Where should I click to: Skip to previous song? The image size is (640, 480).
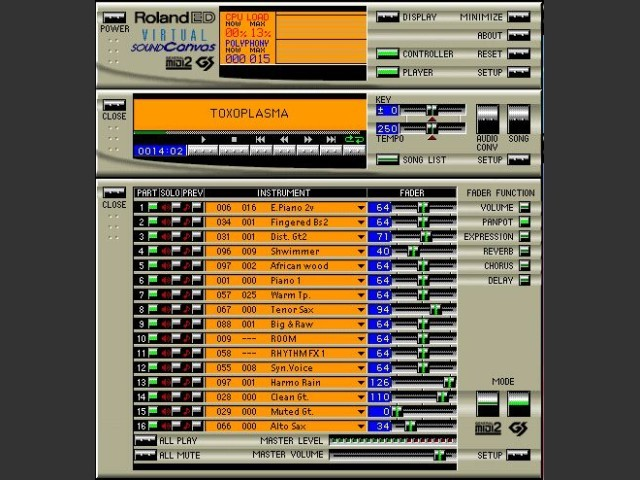coord(260,150)
